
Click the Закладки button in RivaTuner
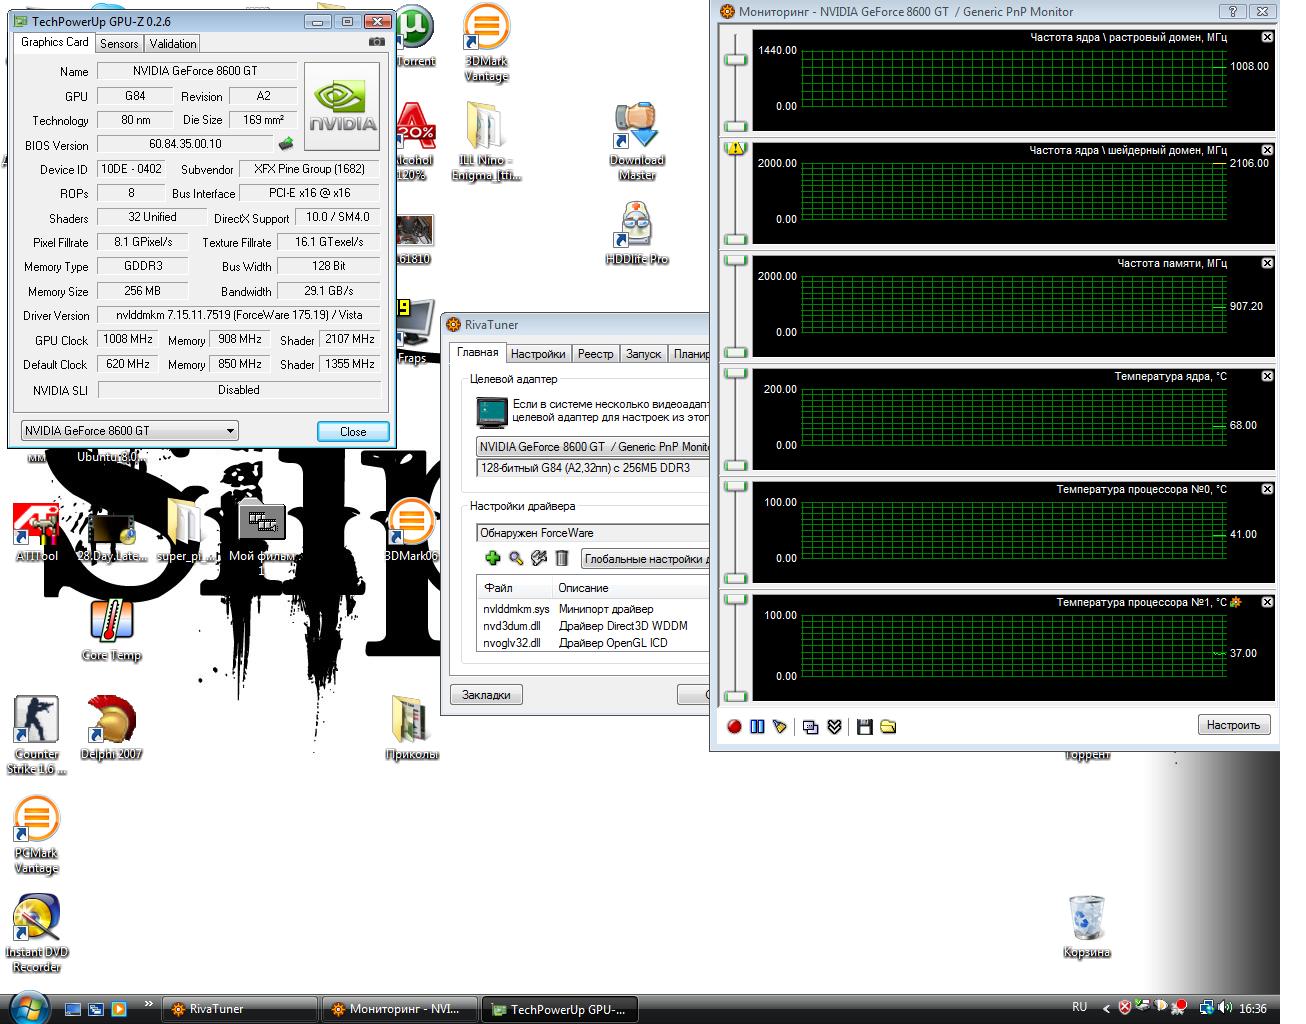pos(487,695)
